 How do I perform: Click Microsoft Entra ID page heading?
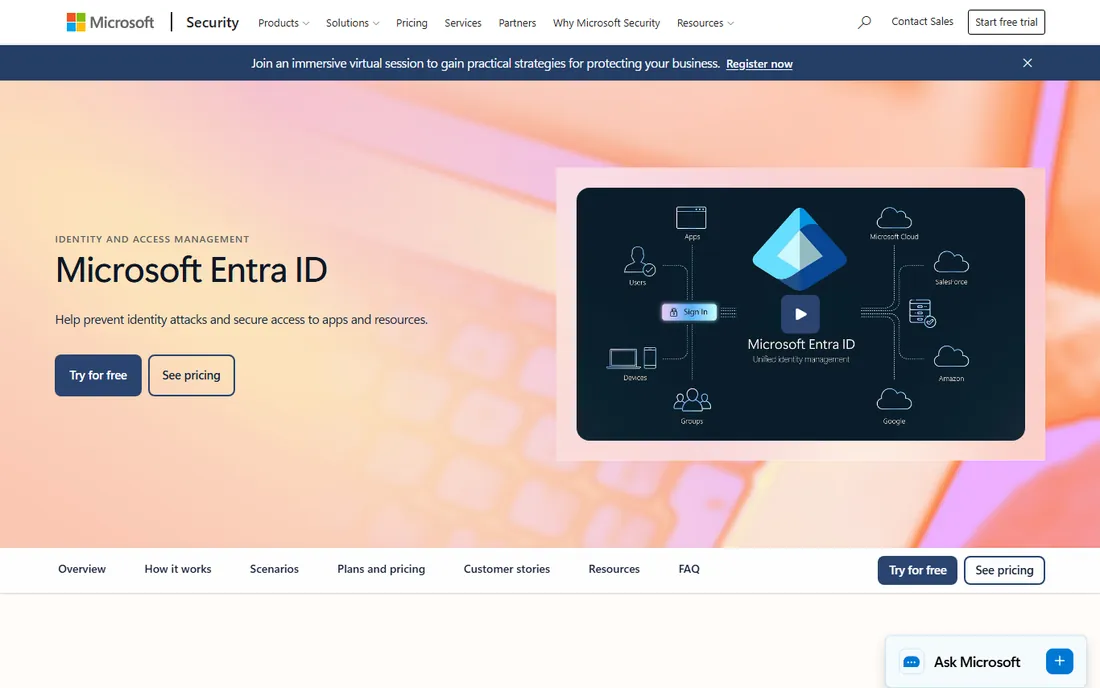[191, 270]
